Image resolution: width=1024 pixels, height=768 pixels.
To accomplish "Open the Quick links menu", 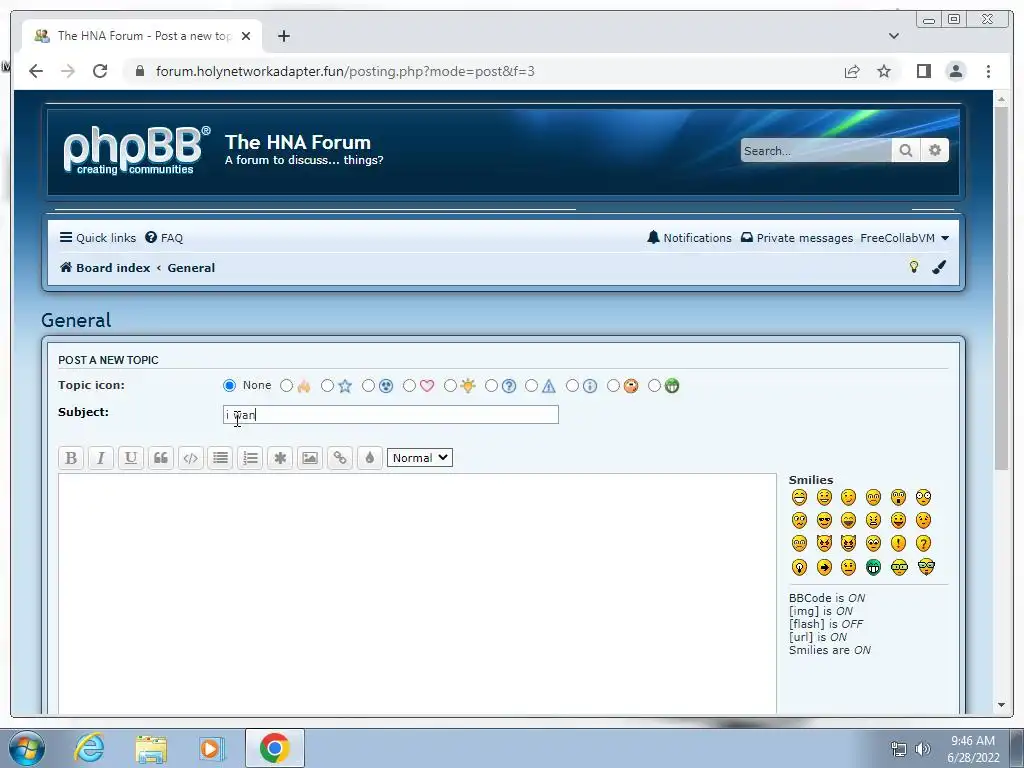I will [x=98, y=238].
